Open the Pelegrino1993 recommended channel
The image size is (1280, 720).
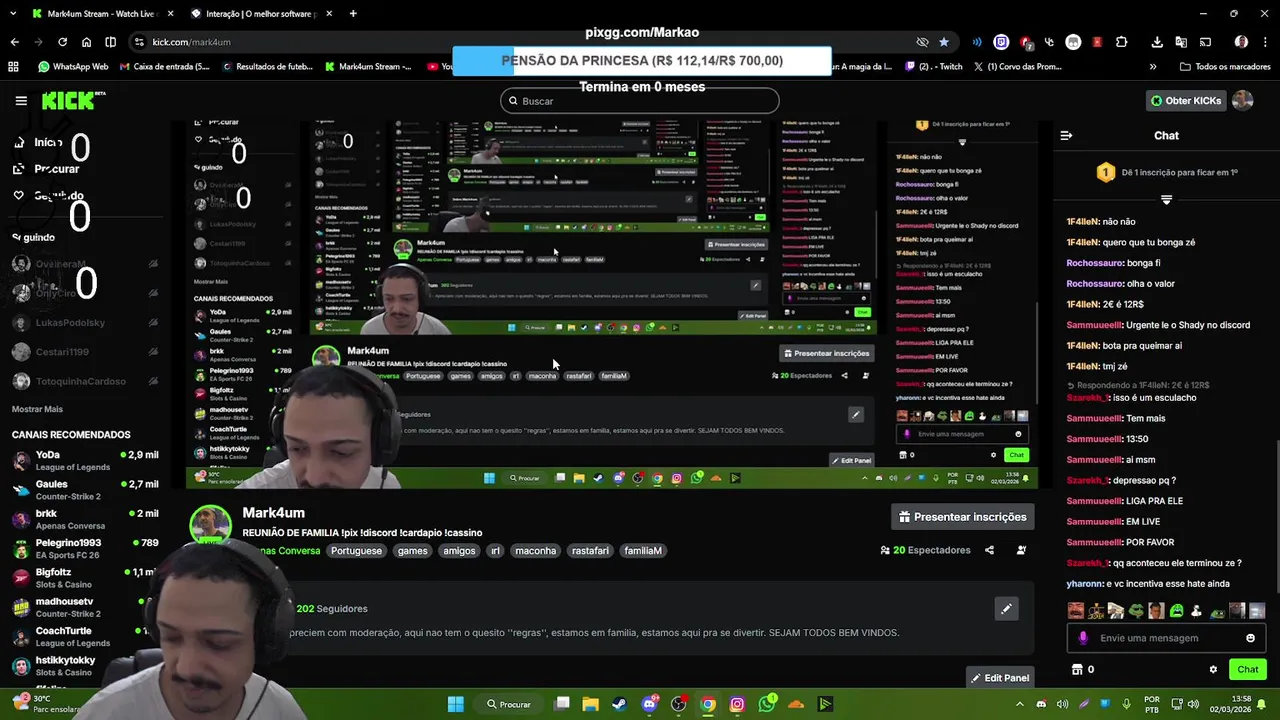(84, 548)
